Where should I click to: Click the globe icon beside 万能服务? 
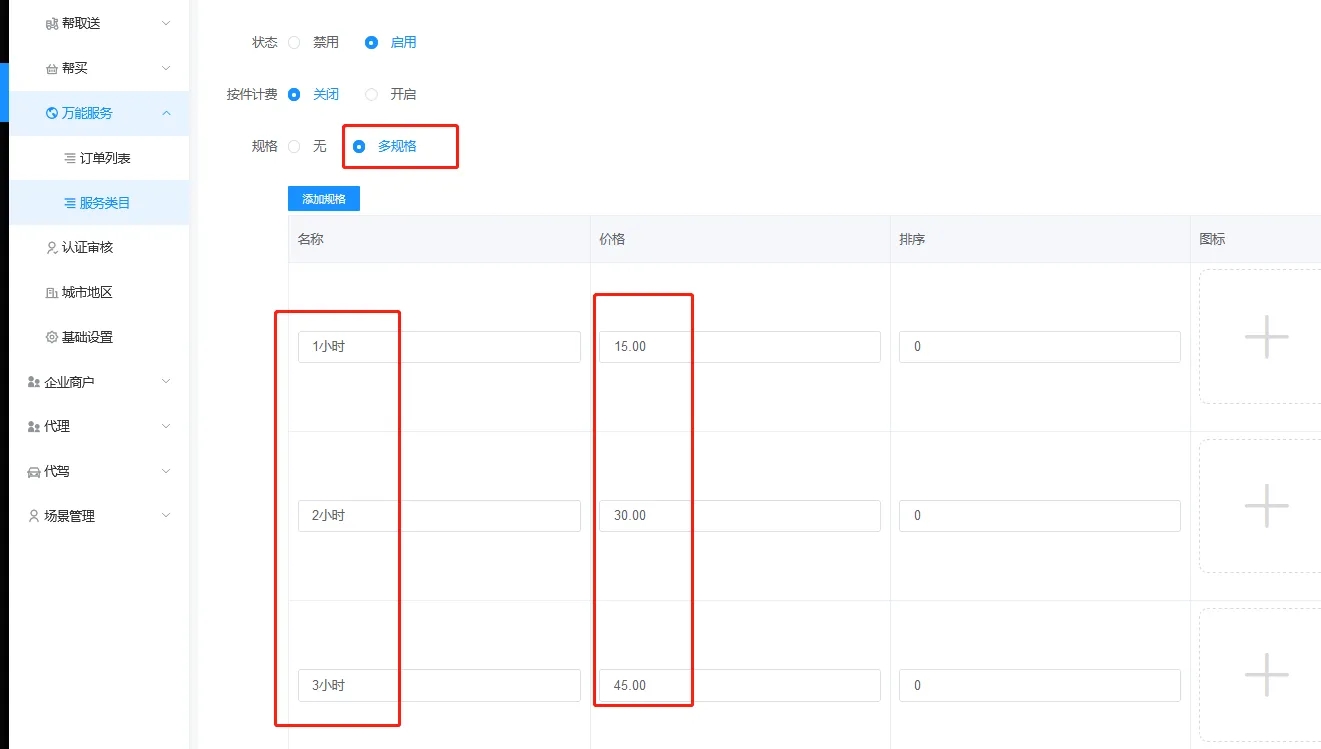pos(52,113)
